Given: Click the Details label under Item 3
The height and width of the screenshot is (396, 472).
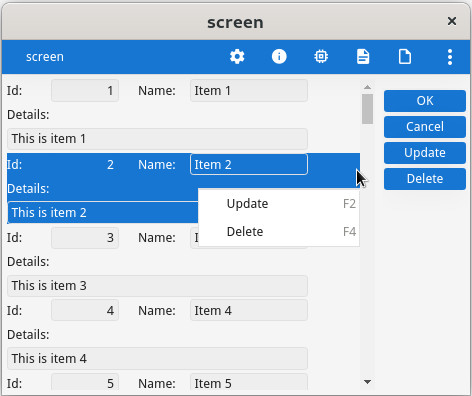Looking at the screenshot, I should point(28,262).
